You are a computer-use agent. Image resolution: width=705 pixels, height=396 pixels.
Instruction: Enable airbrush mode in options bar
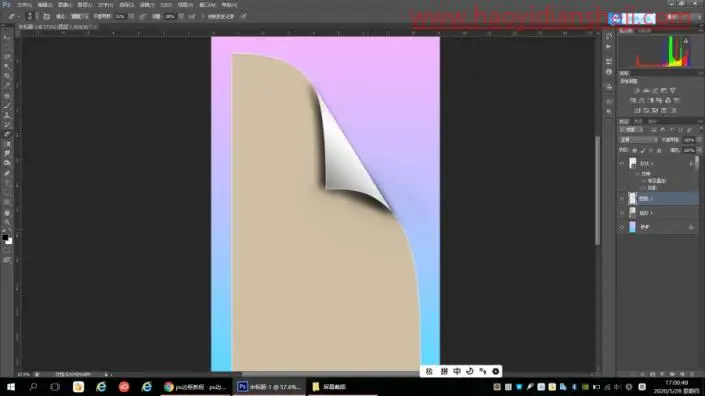point(192,17)
